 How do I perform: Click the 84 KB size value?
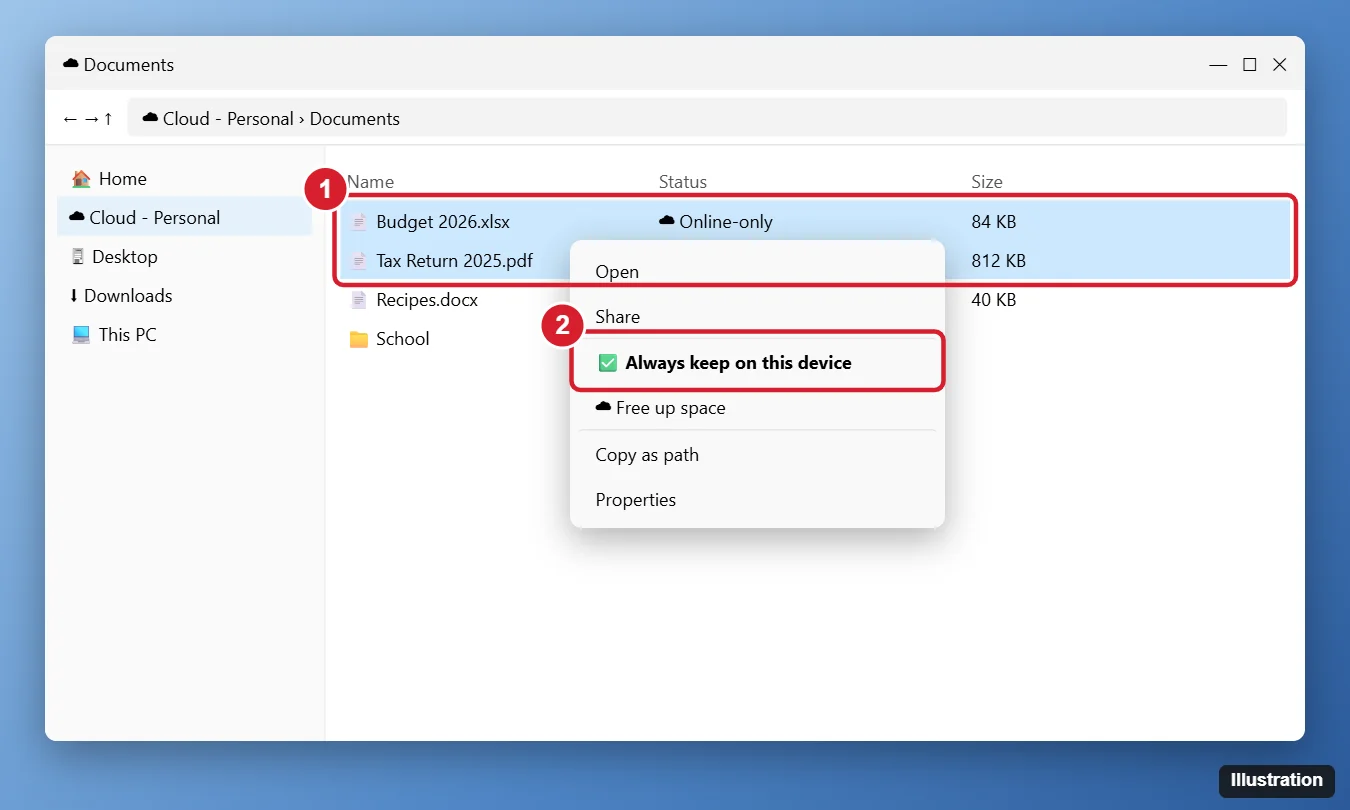click(x=994, y=222)
